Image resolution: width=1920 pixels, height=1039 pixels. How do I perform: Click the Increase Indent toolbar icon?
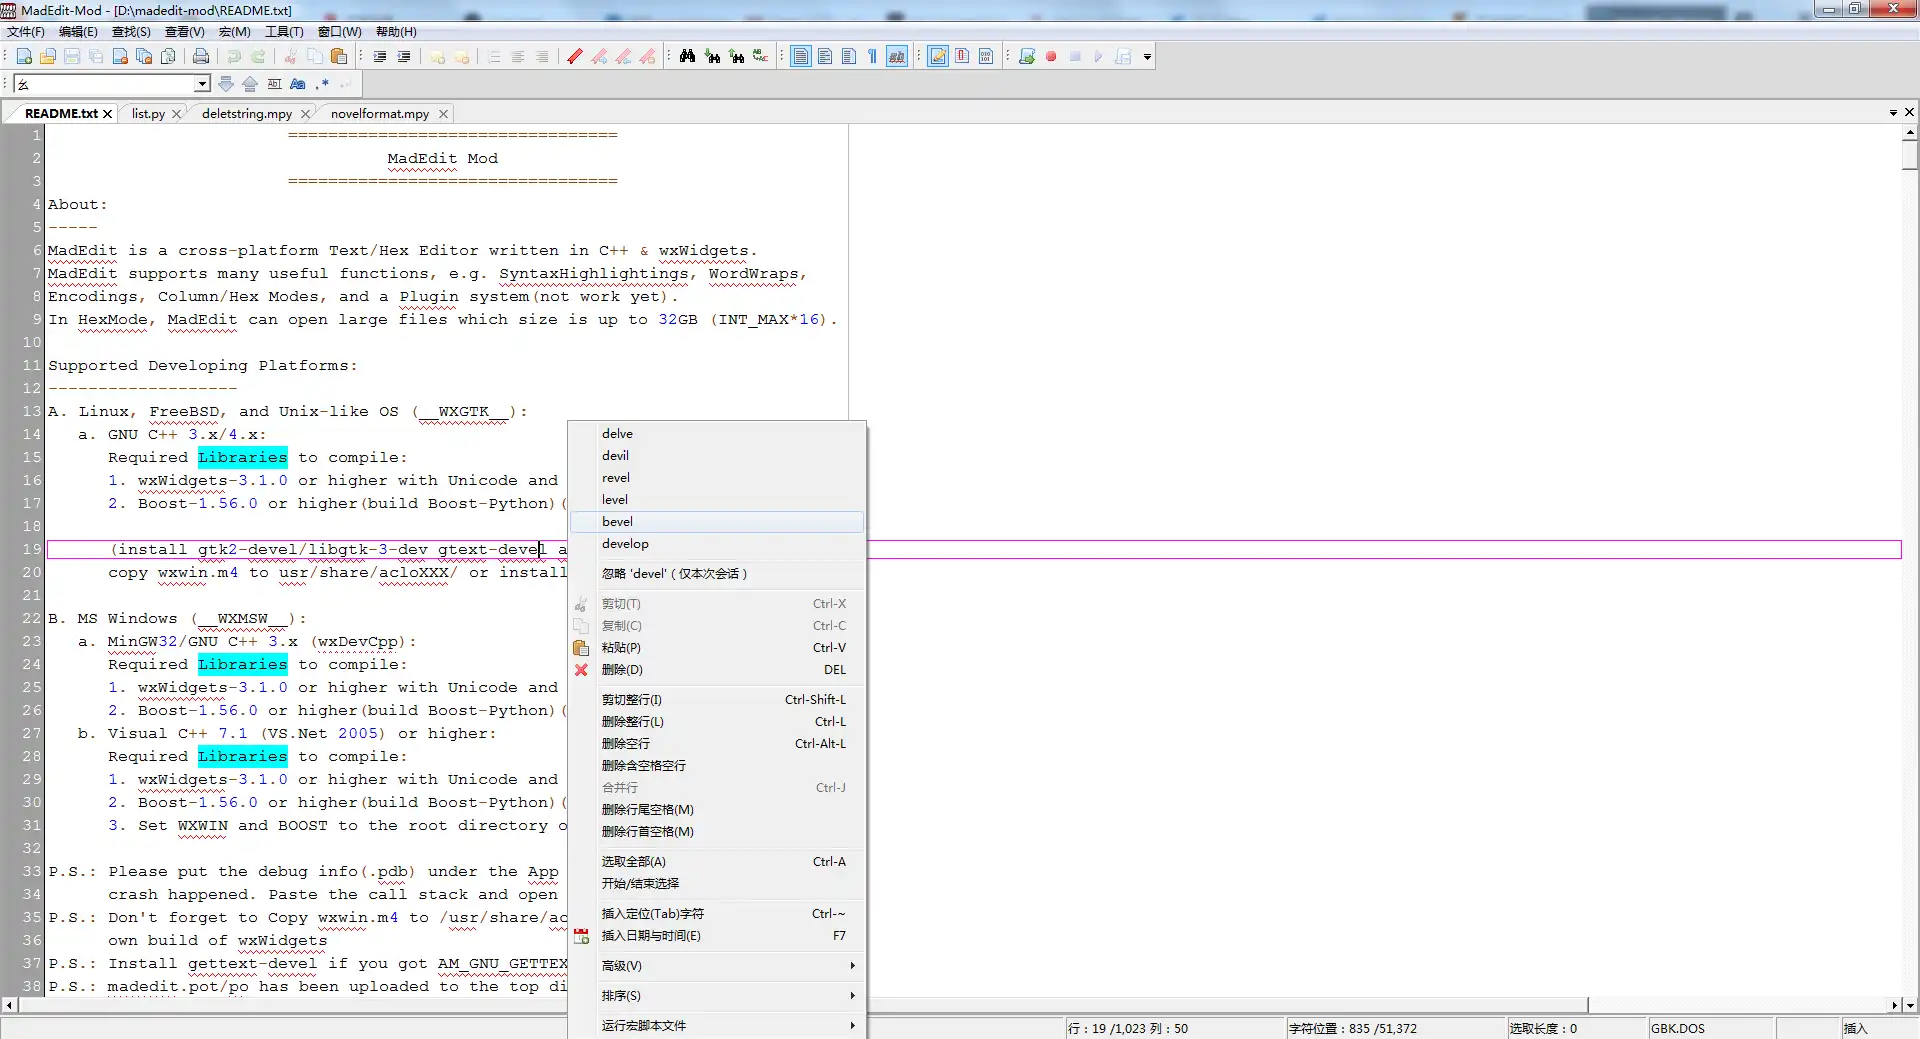point(380,57)
